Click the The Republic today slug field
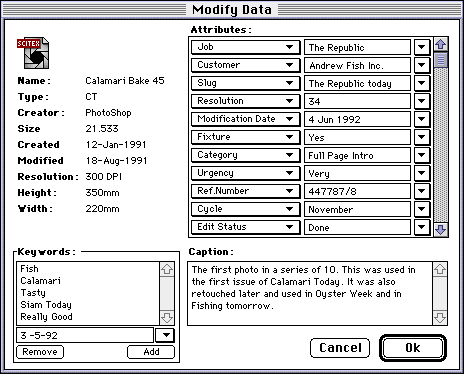This screenshot has height=374, width=464. [x=357, y=83]
